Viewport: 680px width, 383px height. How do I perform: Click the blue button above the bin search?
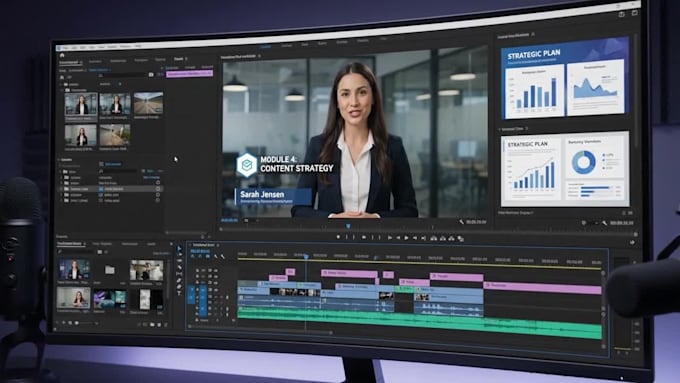[x=113, y=164]
